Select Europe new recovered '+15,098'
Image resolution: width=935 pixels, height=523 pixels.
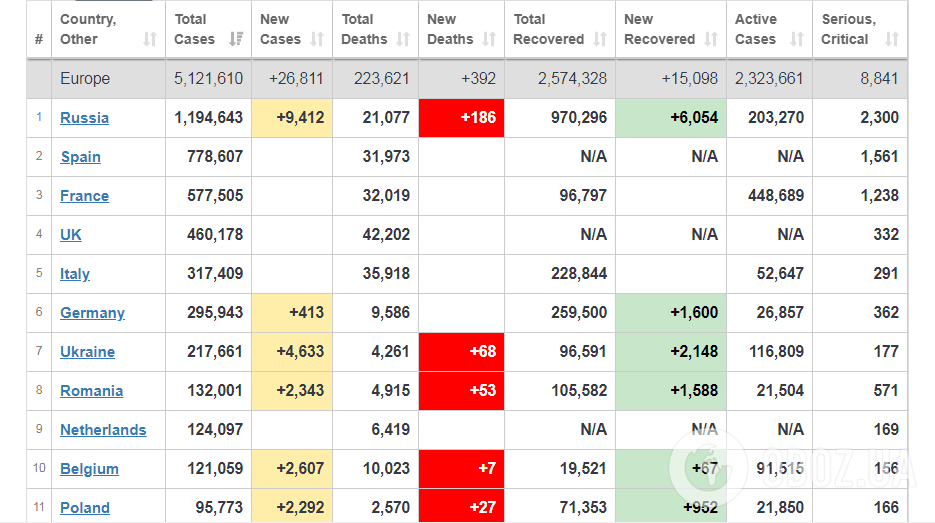(x=689, y=79)
